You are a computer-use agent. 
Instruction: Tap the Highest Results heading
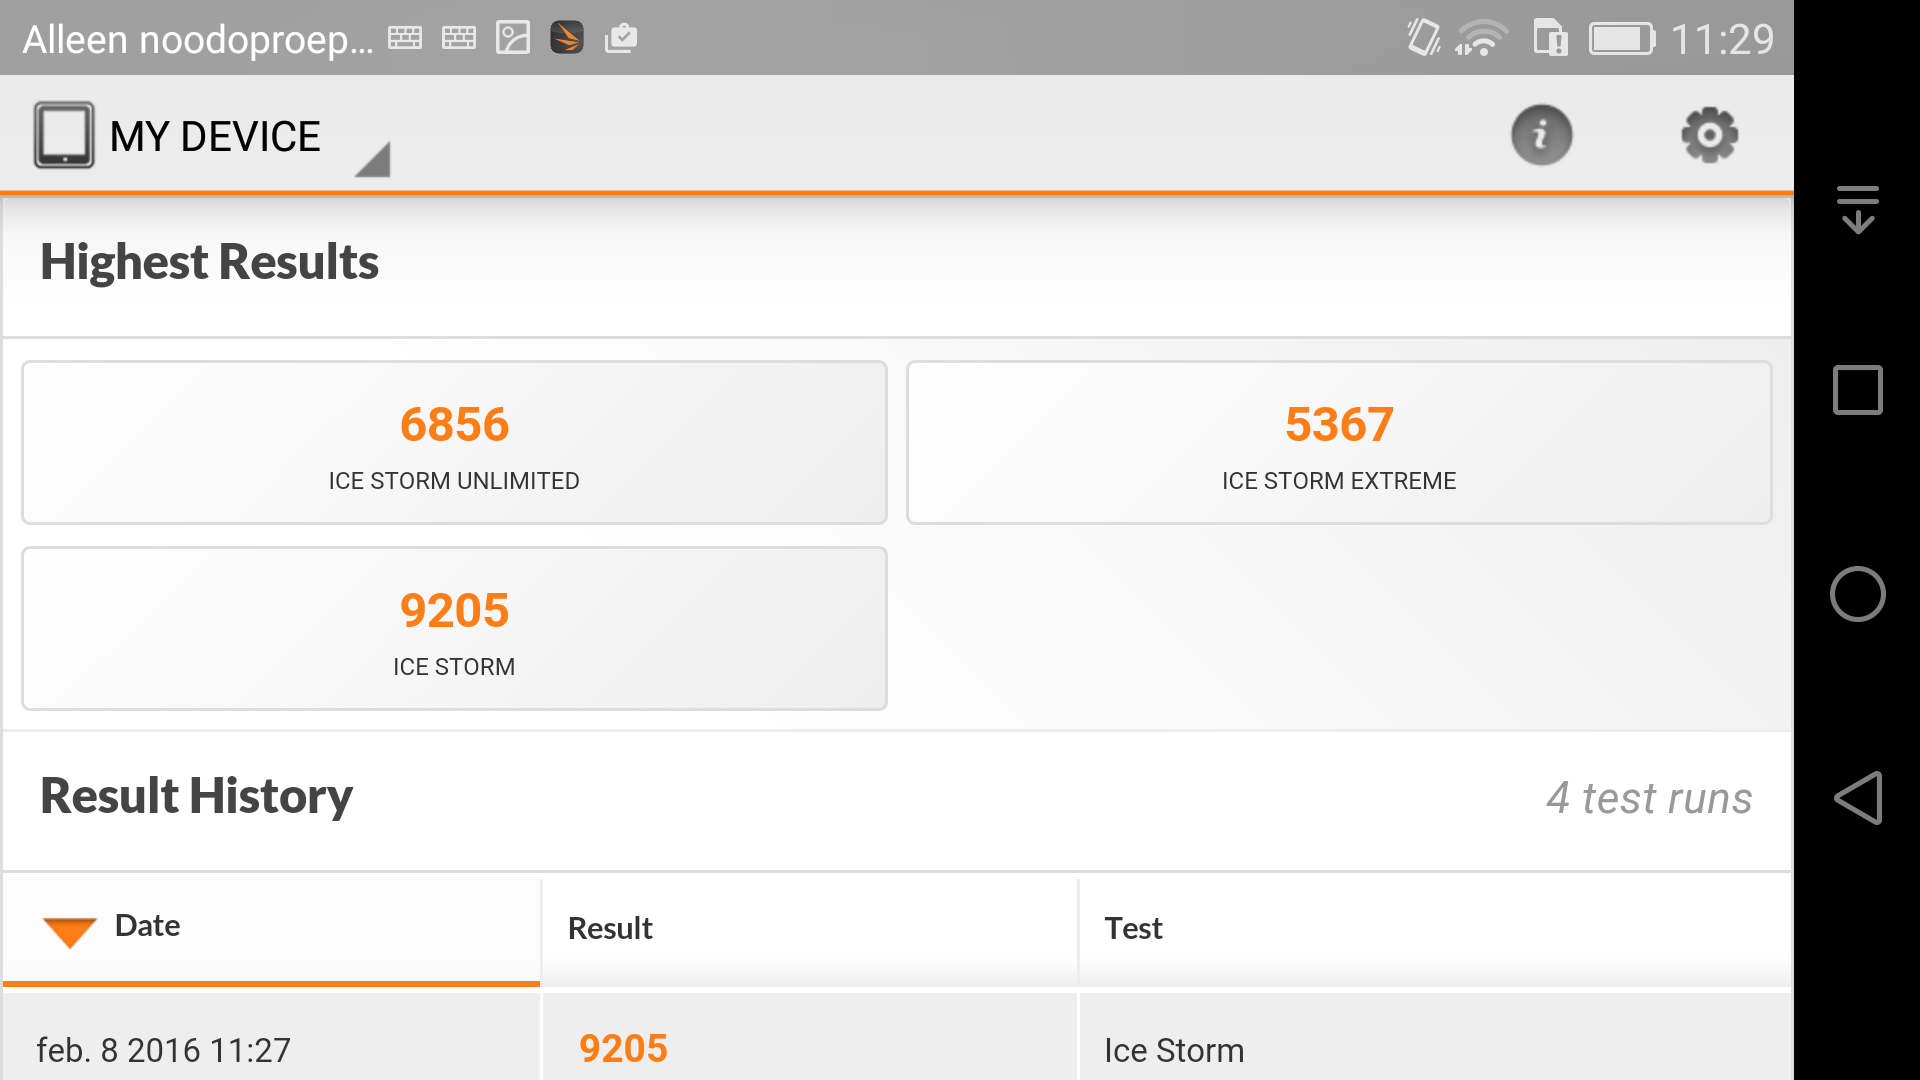[x=209, y=262]
